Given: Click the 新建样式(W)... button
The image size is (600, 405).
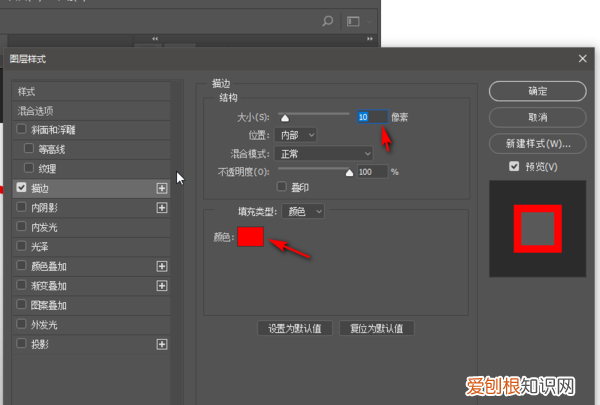Looking at the screenshot, I should [538, 144].
